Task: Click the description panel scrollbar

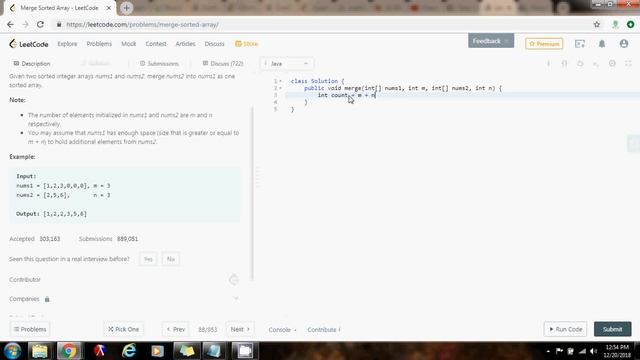Action: (252, 194)
